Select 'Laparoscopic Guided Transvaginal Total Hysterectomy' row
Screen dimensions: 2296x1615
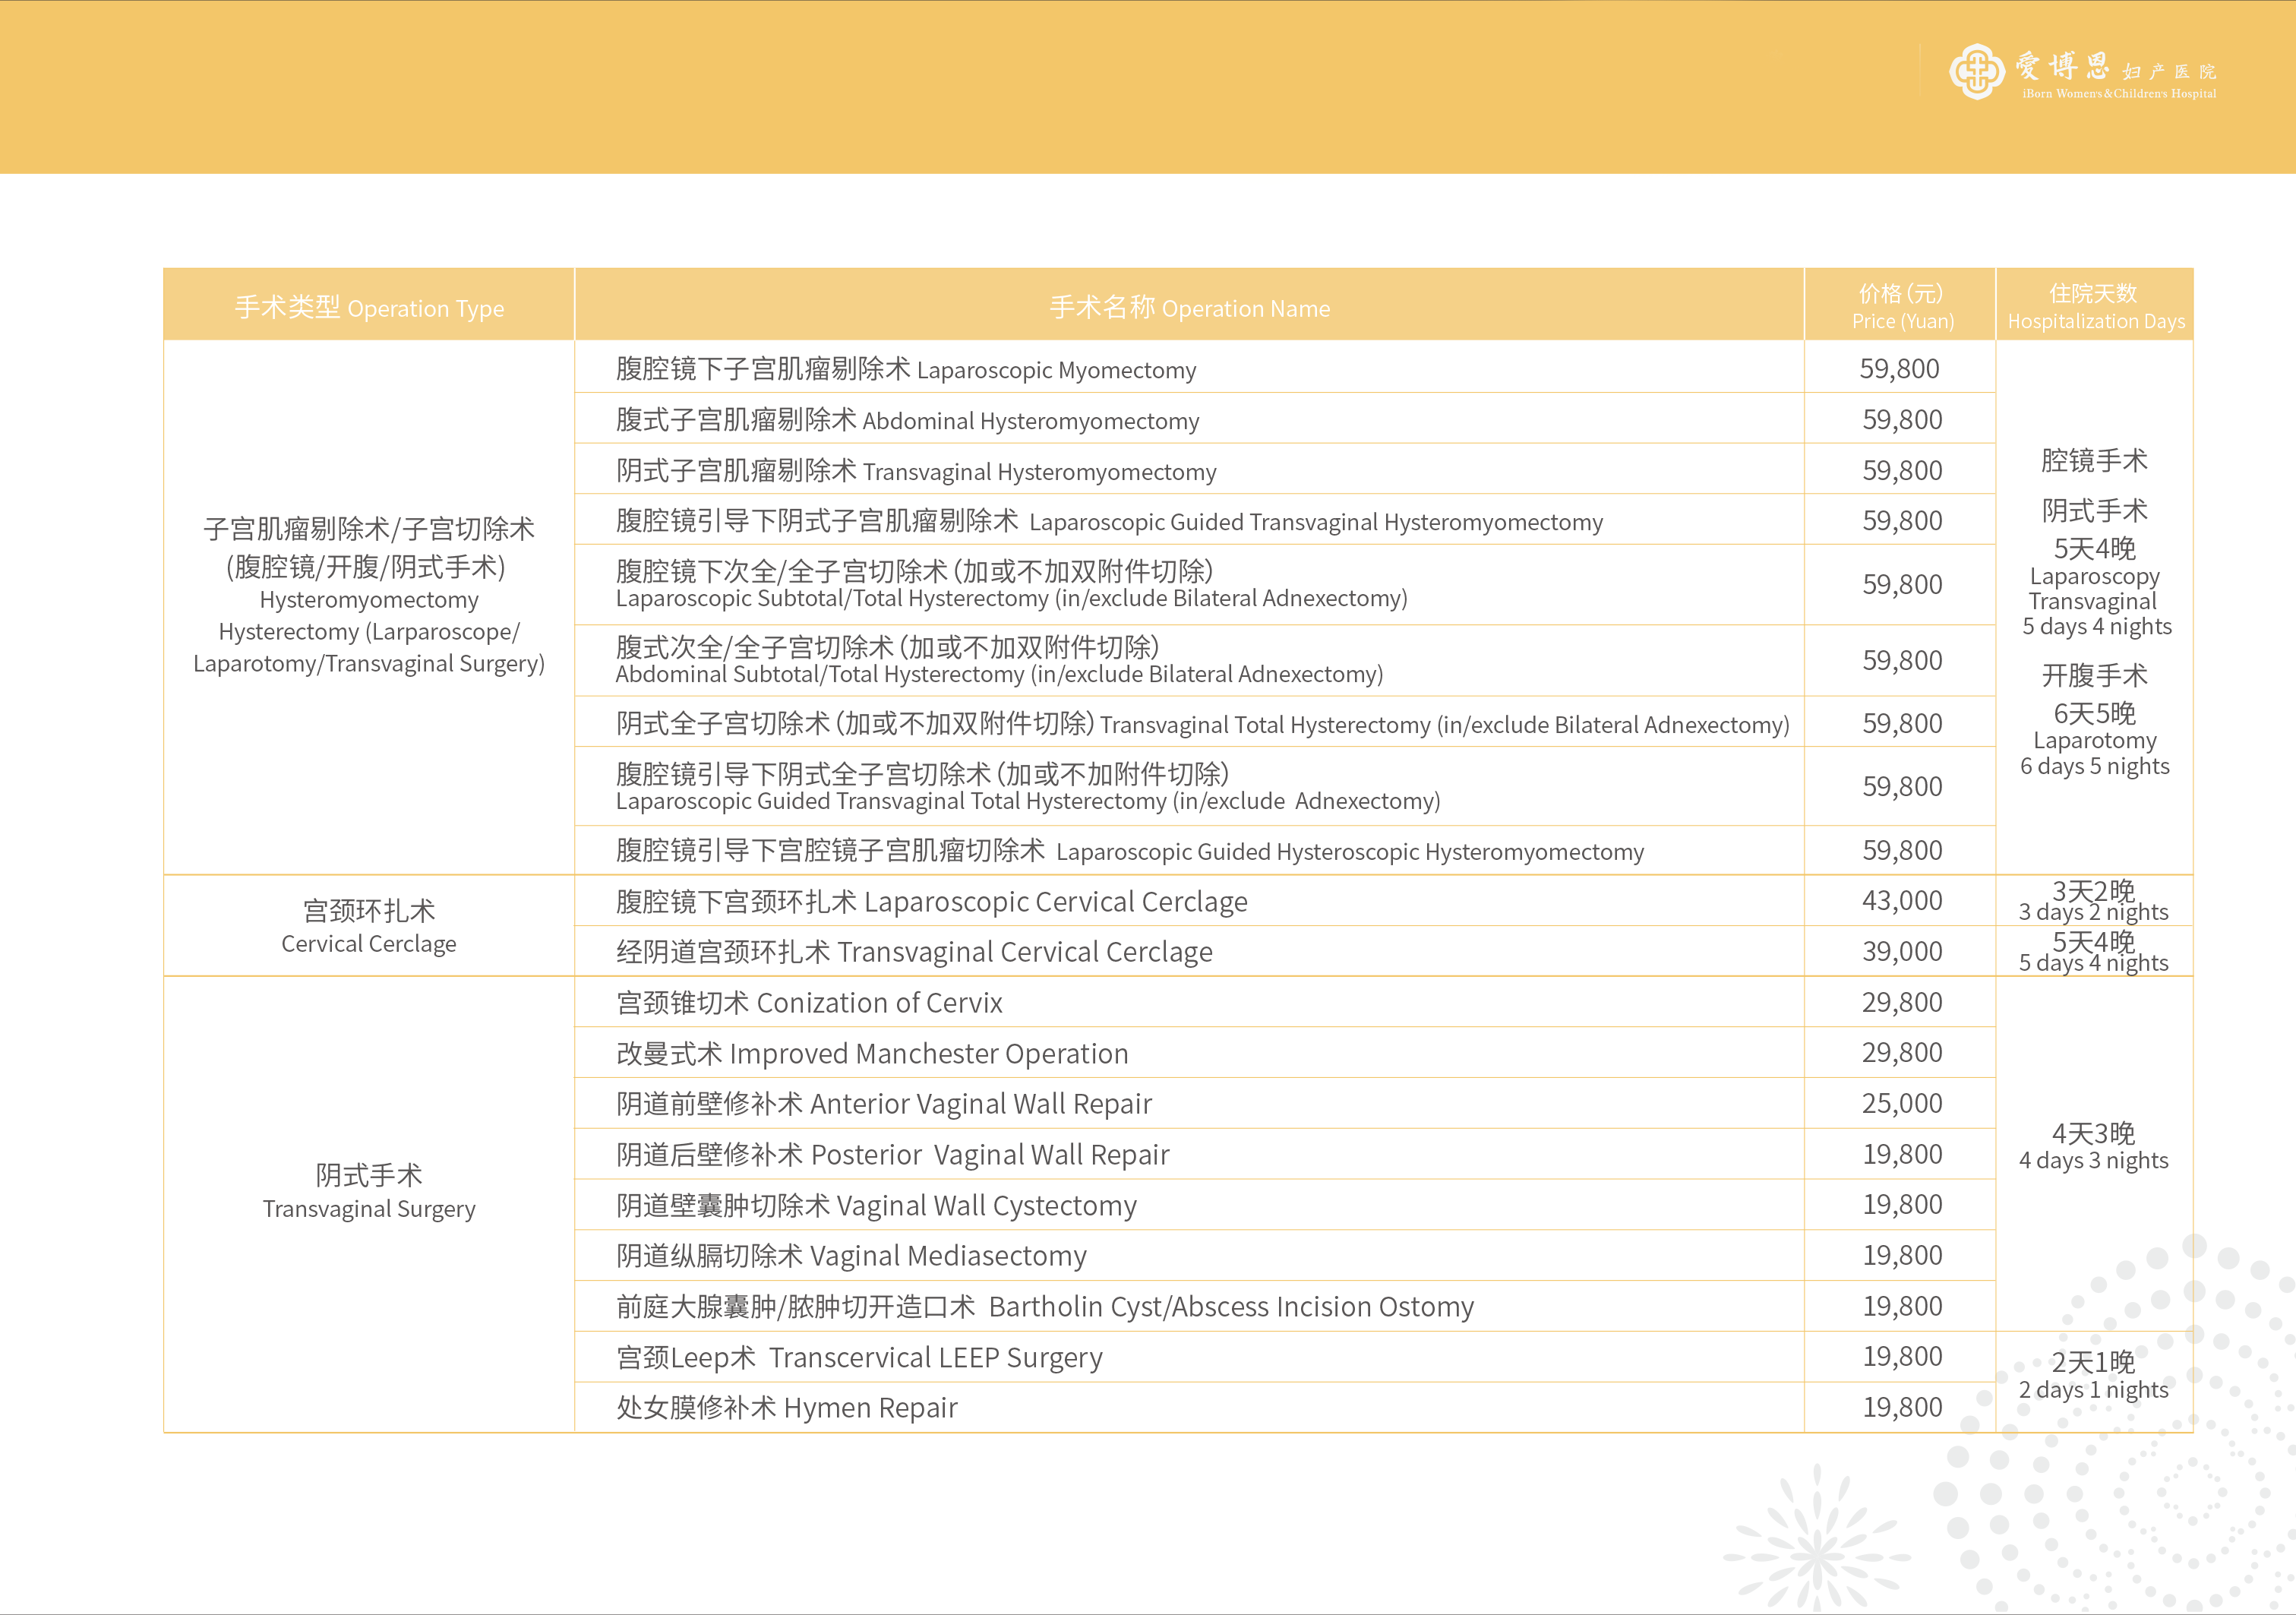click(x=1190, y=786)
